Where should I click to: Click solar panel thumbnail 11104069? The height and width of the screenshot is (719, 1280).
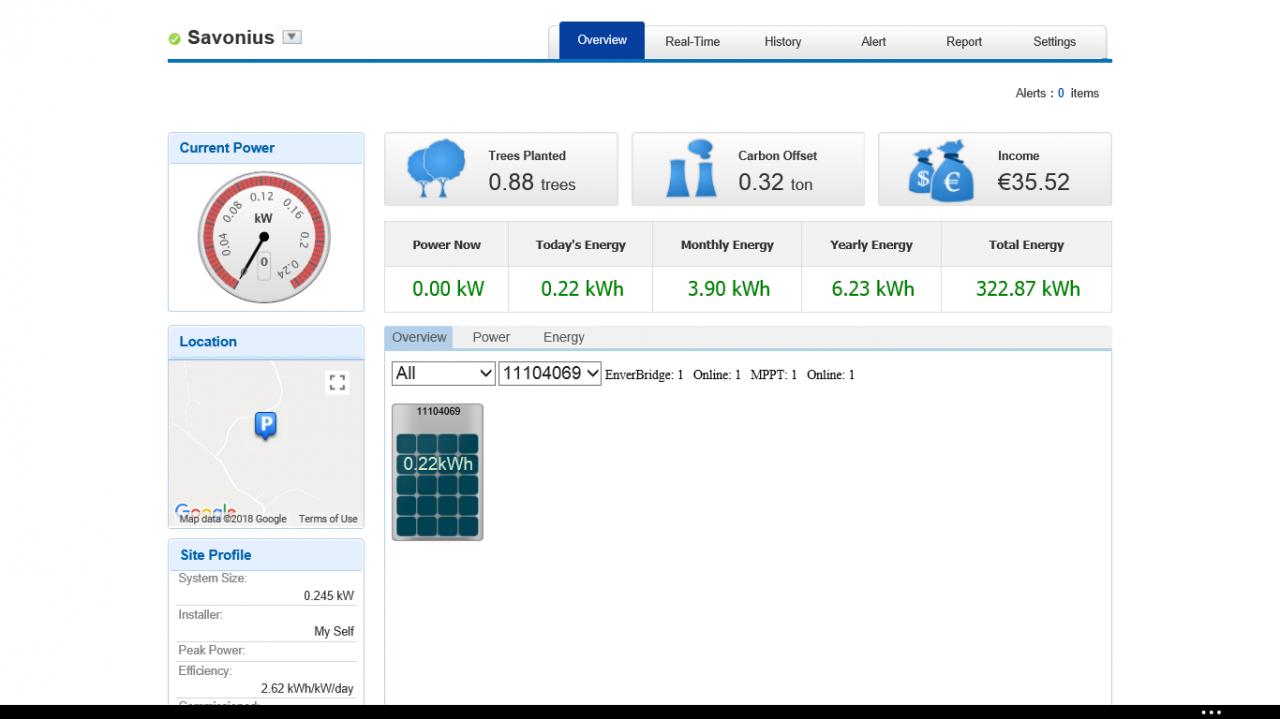437,472
